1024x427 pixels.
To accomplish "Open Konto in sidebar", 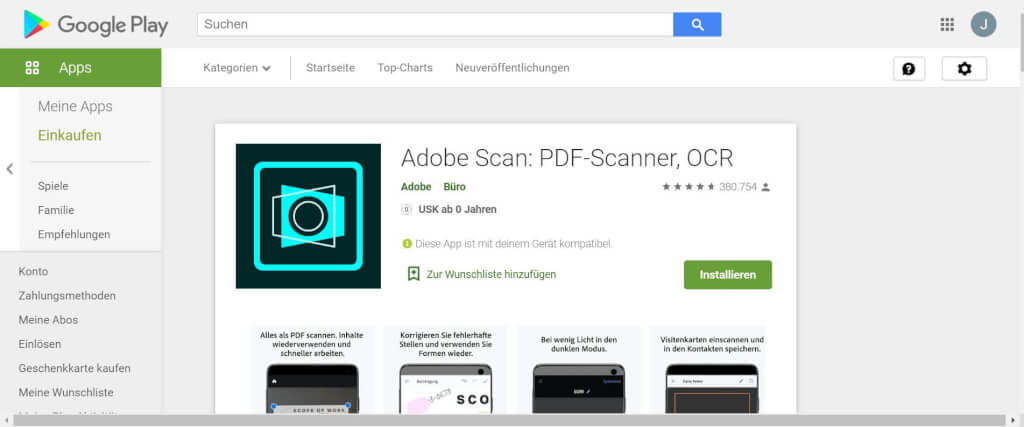I will [33, 272].
